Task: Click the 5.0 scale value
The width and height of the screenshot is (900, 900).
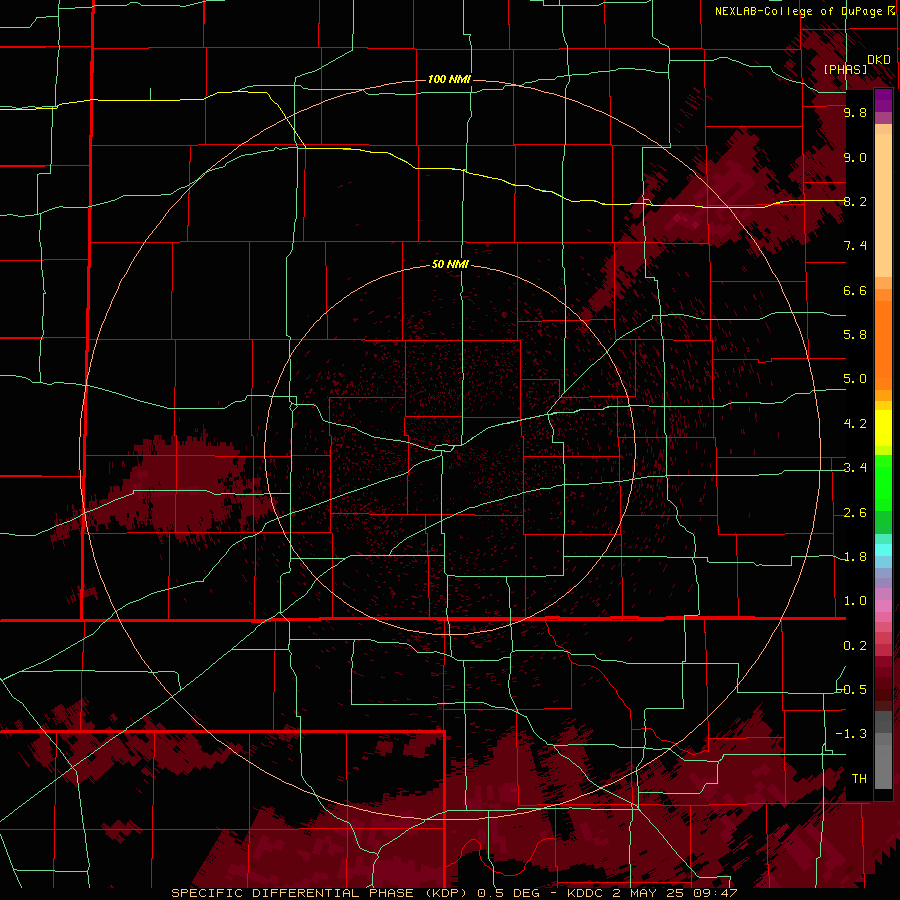Action: (x=855, y=379)
